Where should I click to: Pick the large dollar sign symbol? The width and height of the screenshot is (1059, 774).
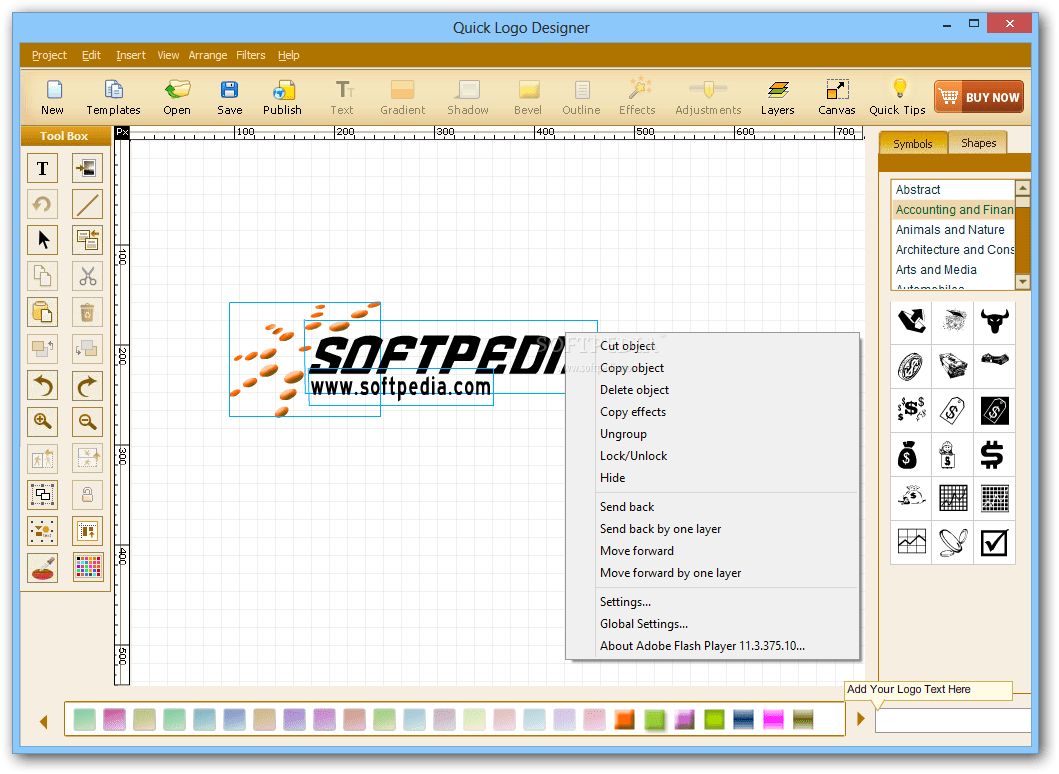994,455
